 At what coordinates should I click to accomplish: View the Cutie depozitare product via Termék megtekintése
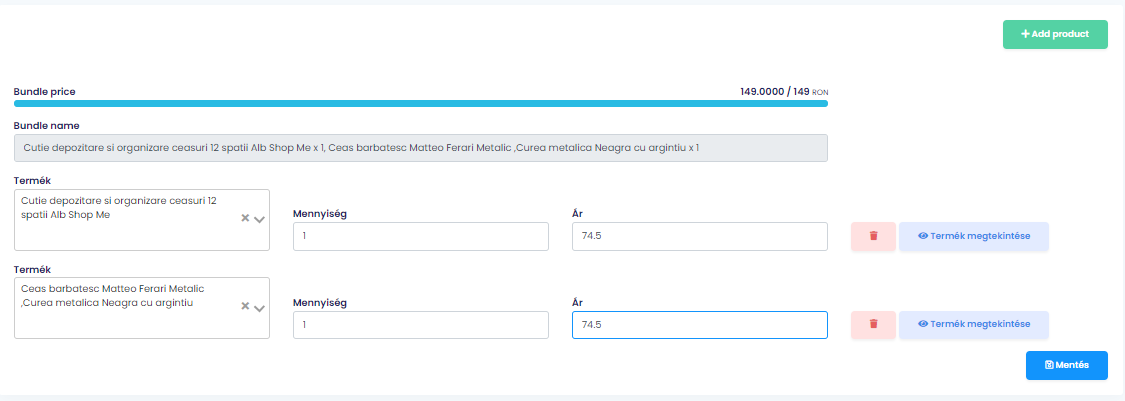[974, 236]
